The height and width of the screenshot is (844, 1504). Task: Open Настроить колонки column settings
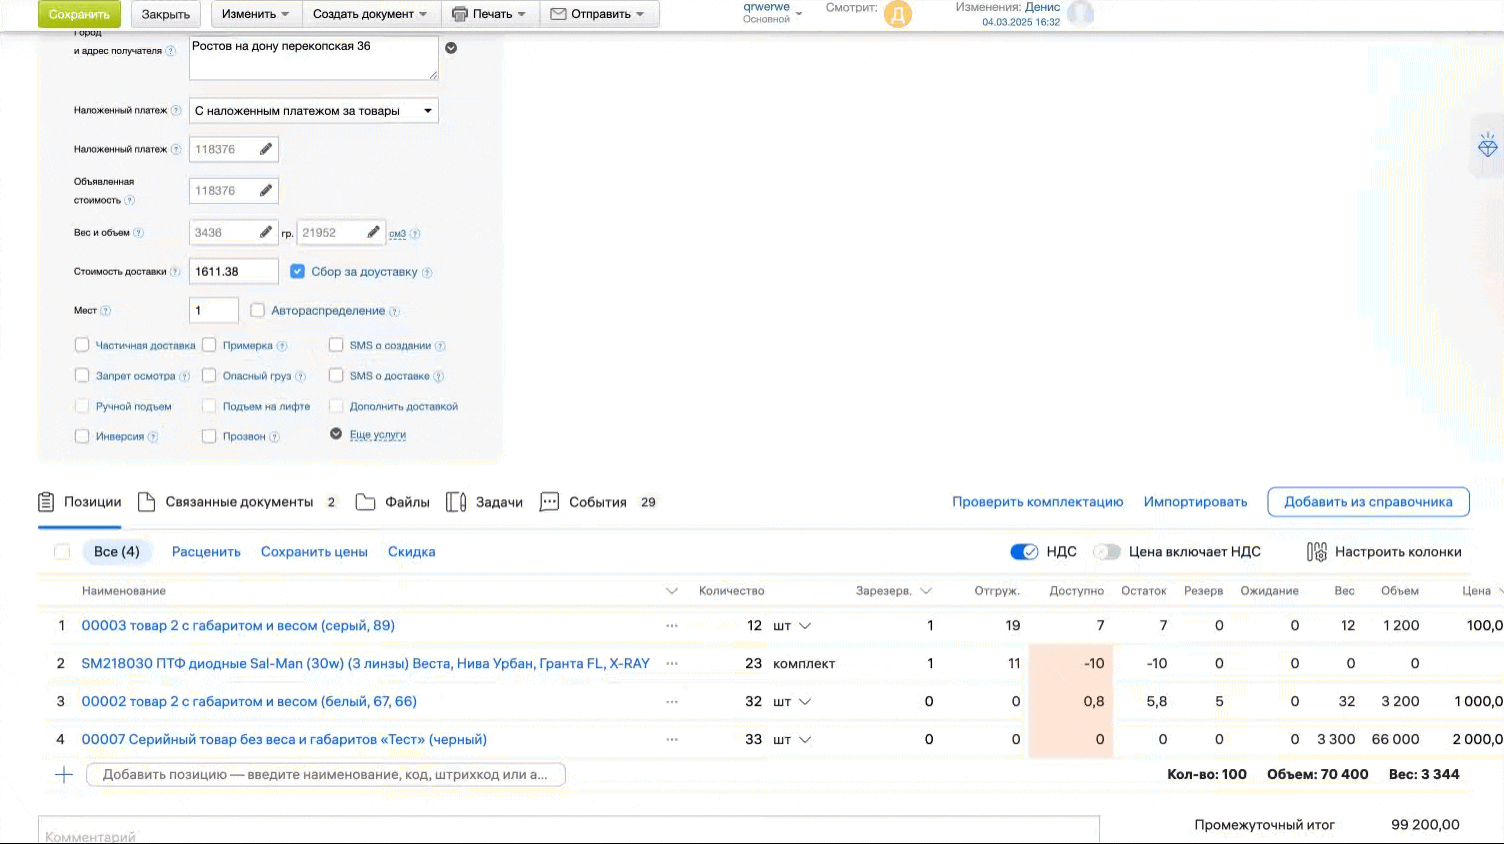coord(1384,552)
